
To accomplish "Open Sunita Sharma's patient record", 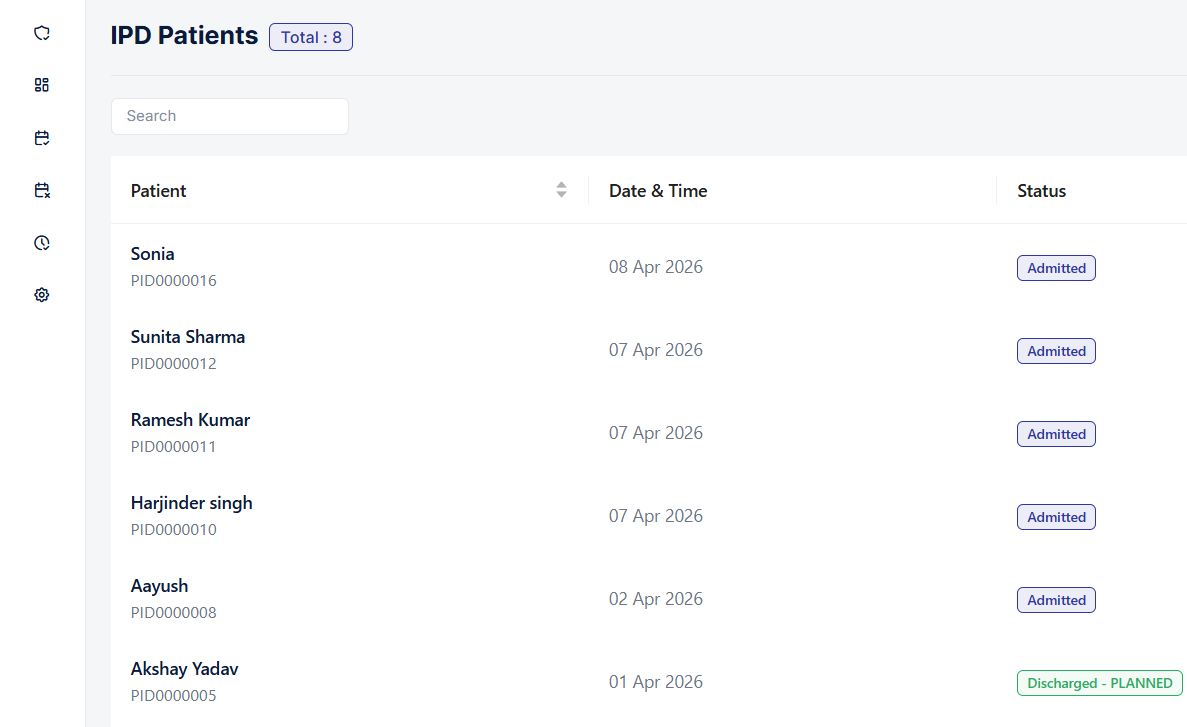I will 188,337.
